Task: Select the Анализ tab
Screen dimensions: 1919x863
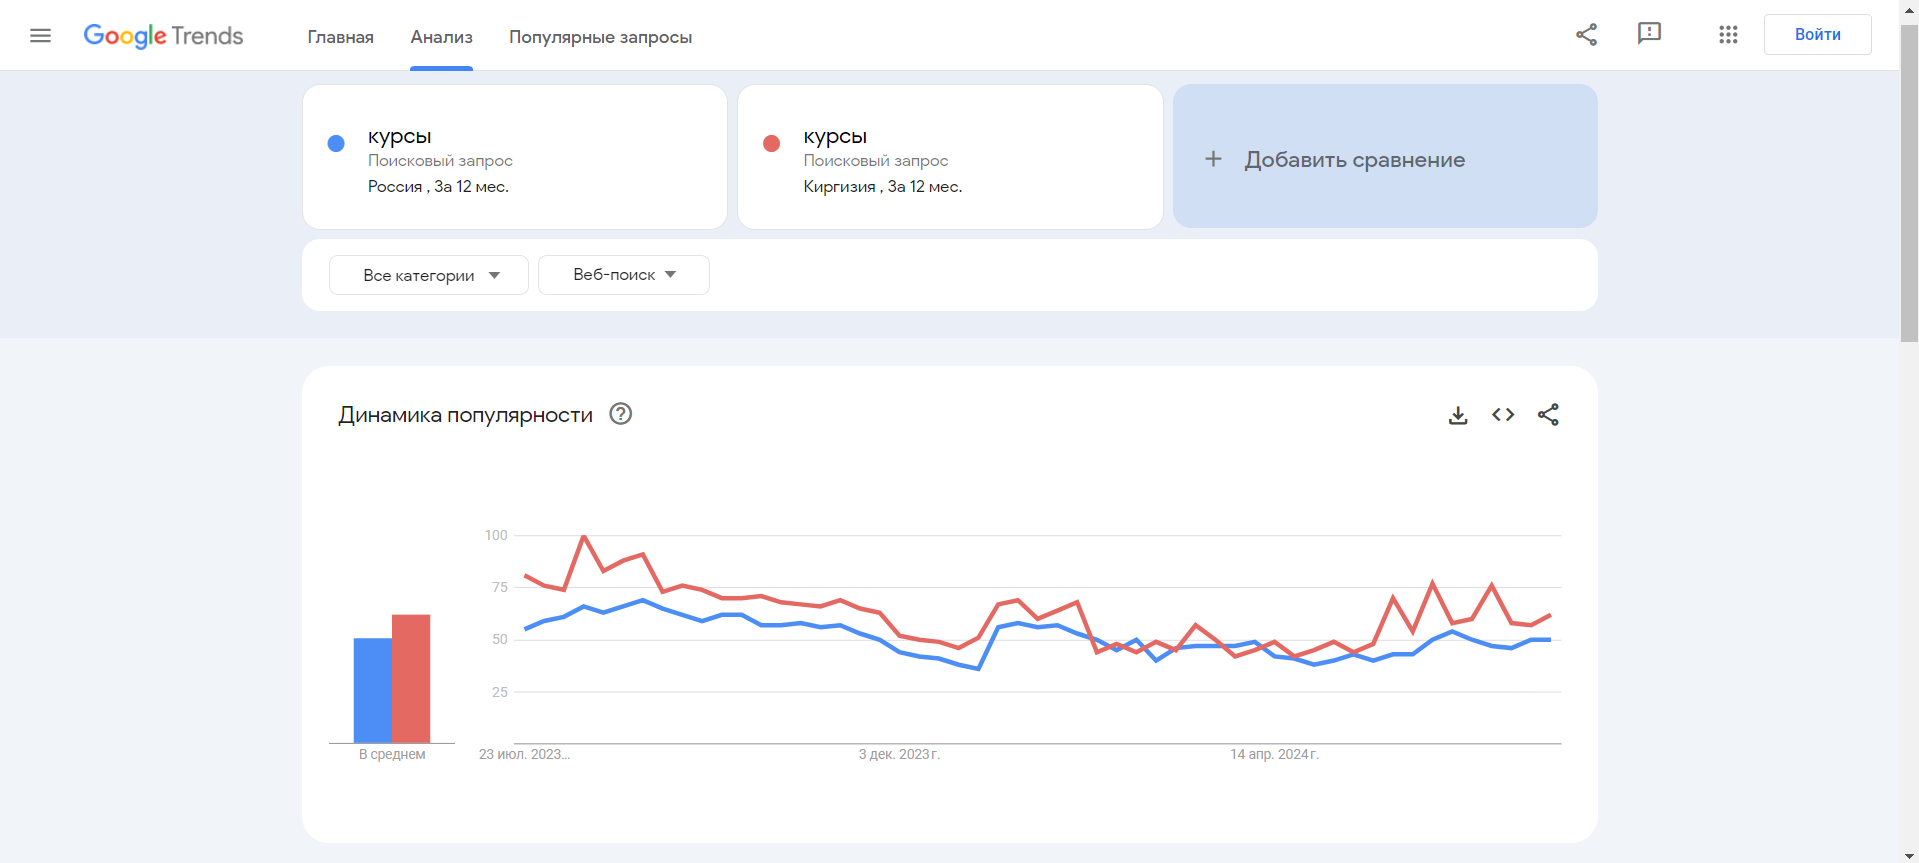Action: (x=441, y=37)
